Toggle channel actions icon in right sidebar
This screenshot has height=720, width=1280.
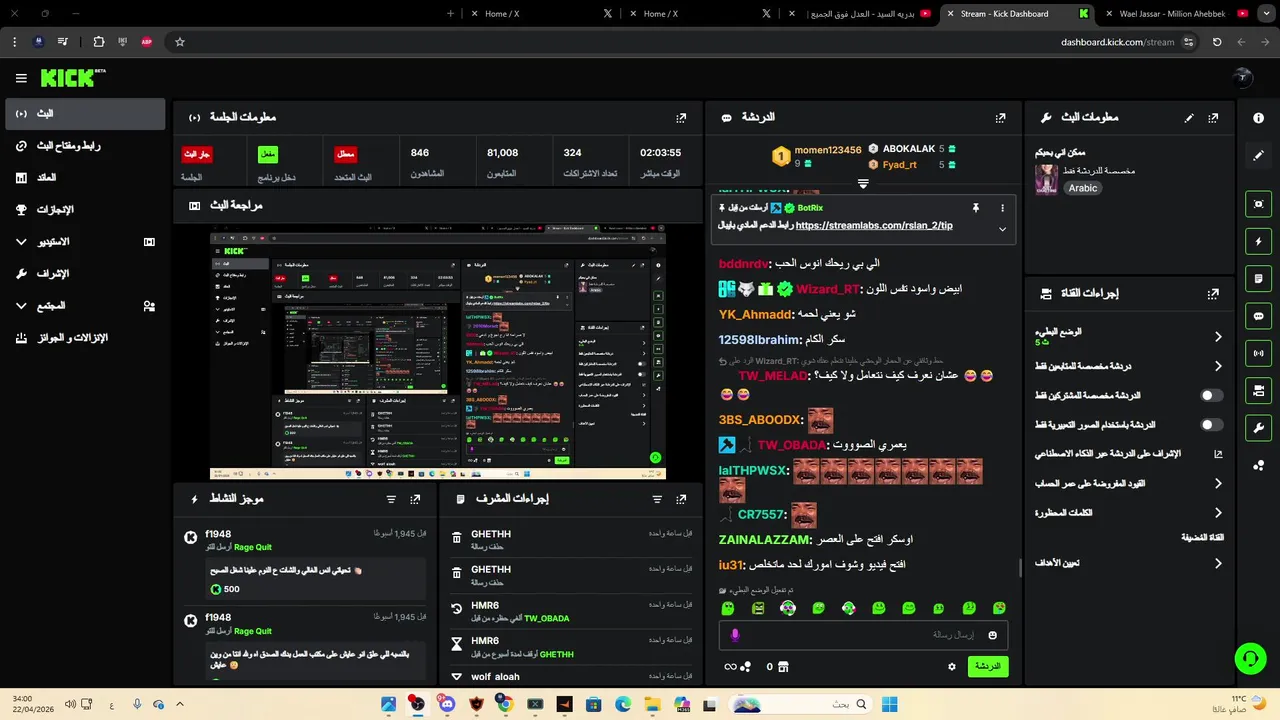[x=1258, y=389]
